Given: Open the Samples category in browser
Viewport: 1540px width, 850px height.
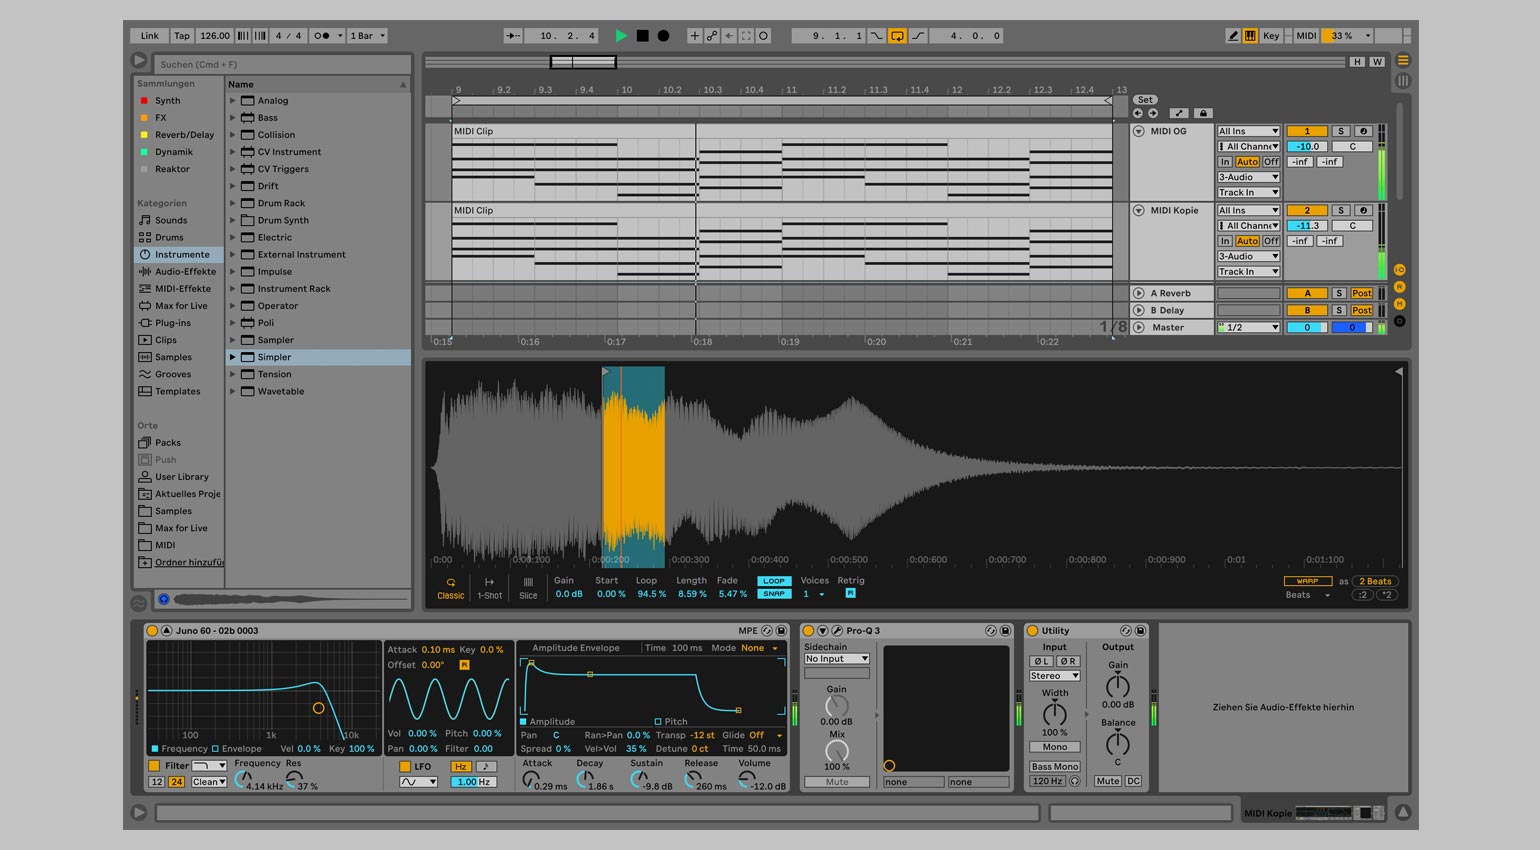Looking at the screenshot, I should point(173,357).
